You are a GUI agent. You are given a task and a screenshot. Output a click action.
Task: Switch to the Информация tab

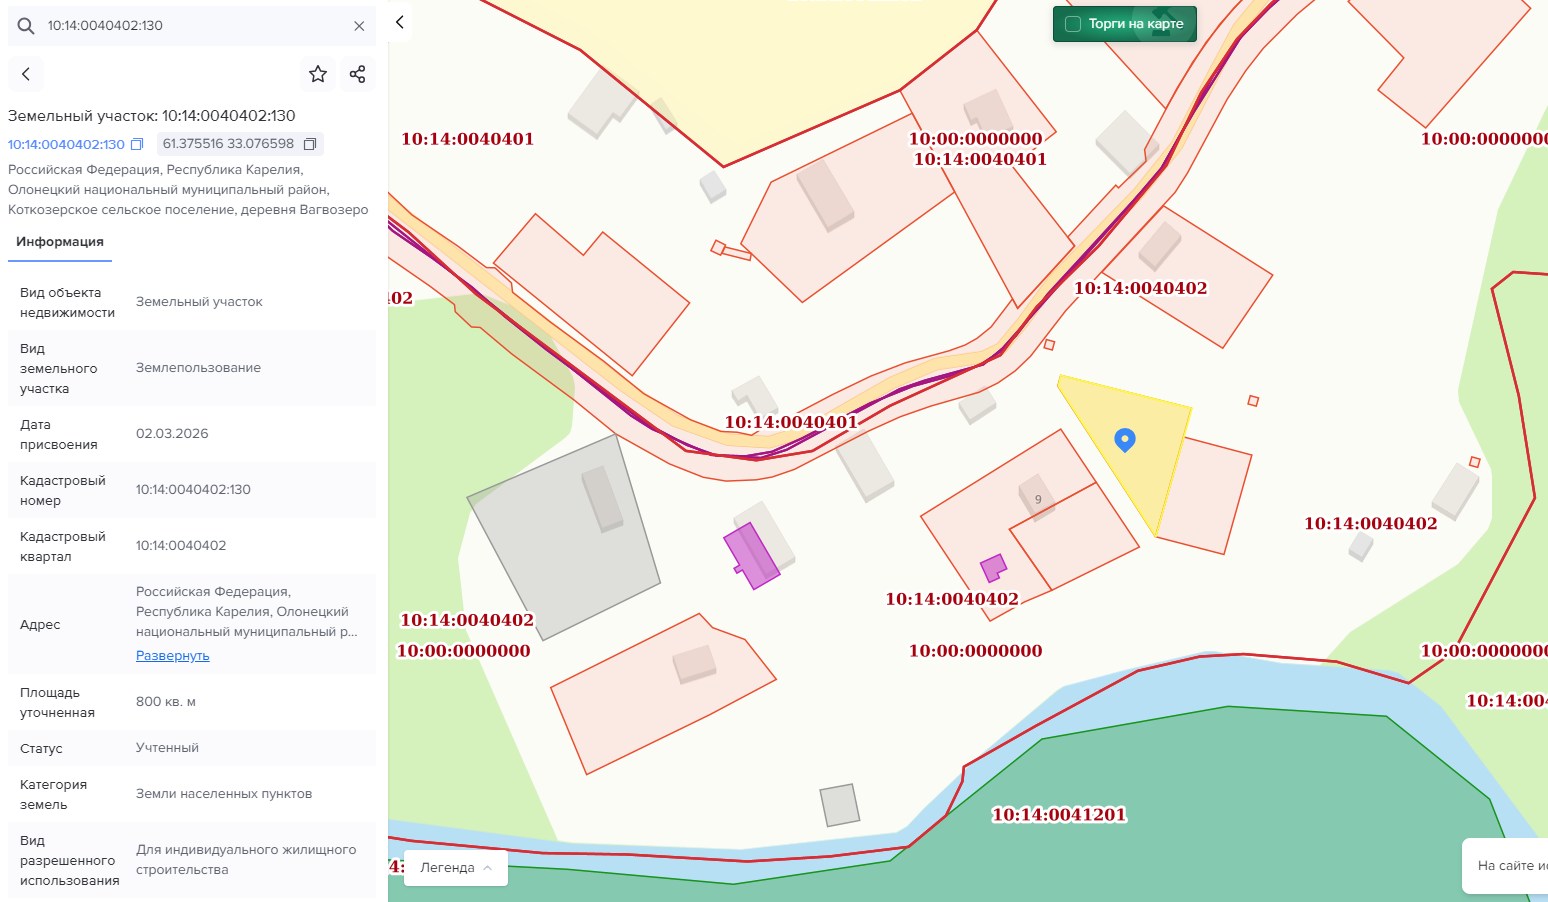[60, 242]
